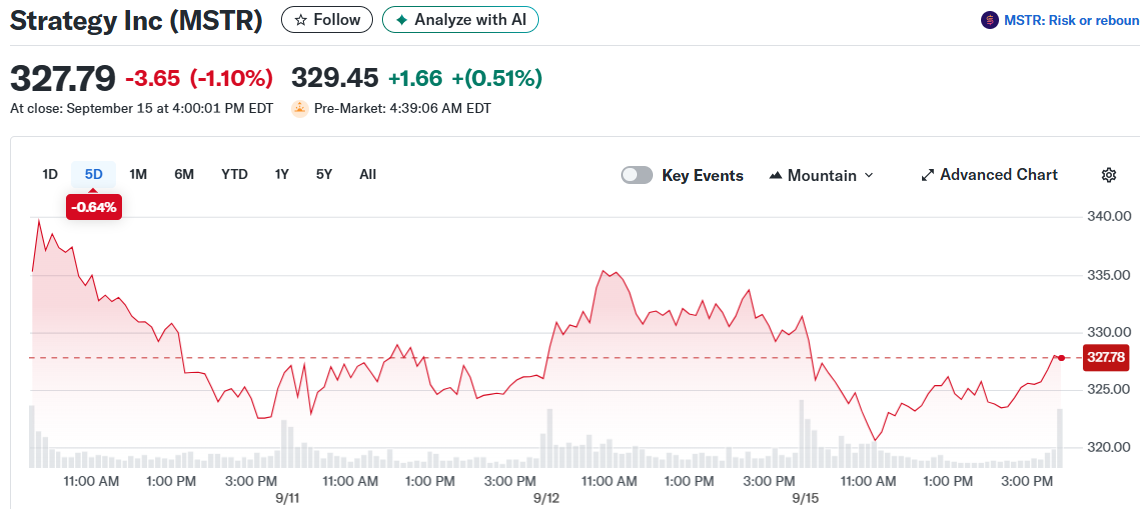Open the Mountain chart type dropdown

(821, 175)
